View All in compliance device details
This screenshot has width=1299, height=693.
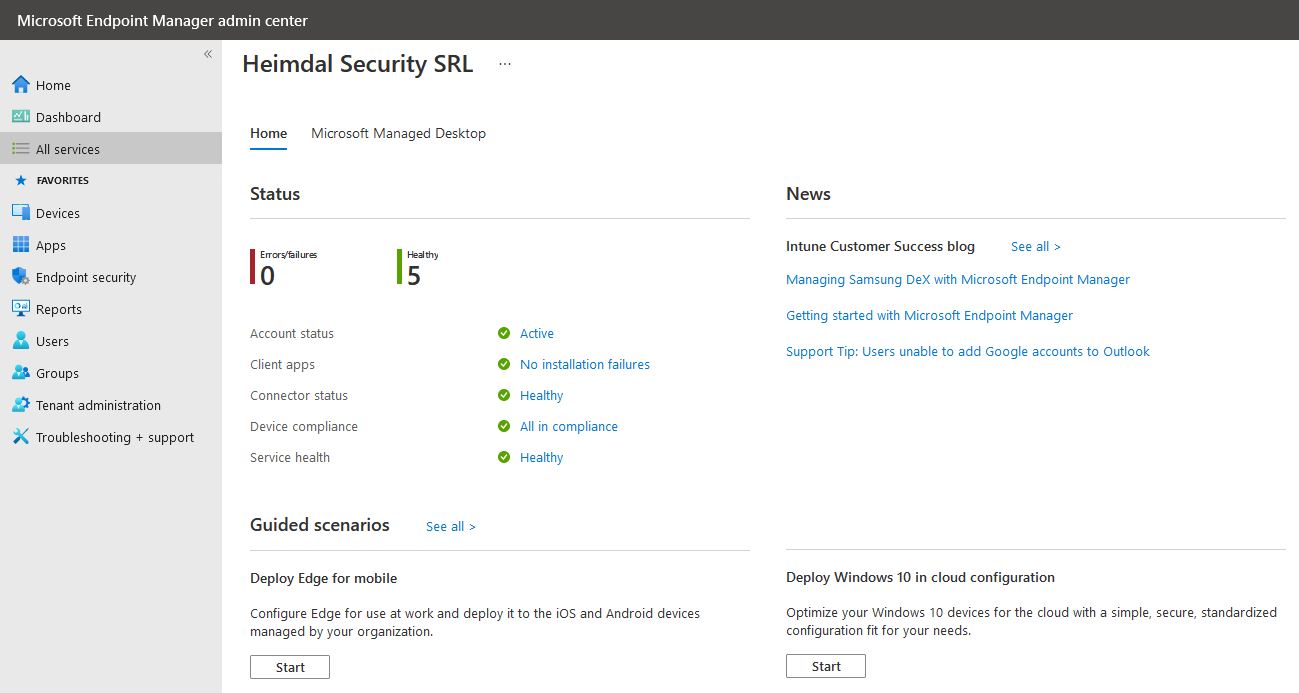point(569,426)
